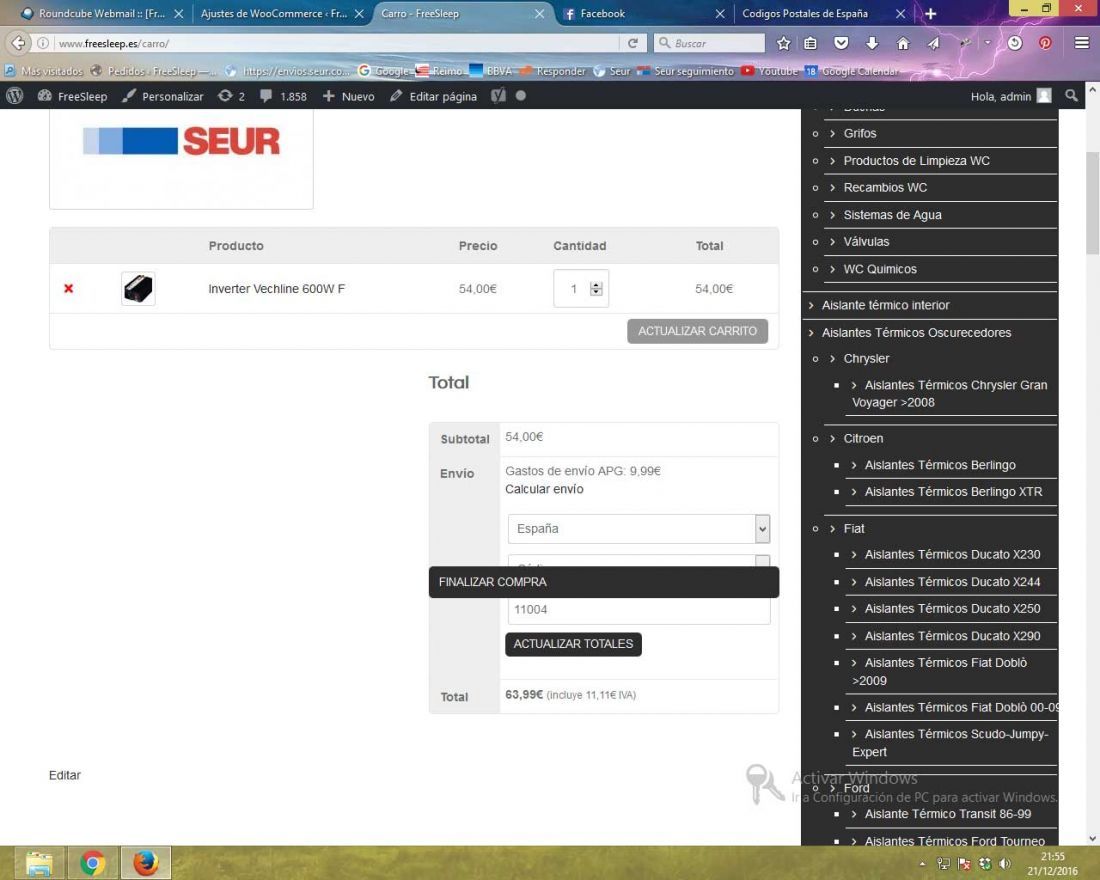
Task: Open the Chrysler subcategory
Action: [866, 359]
